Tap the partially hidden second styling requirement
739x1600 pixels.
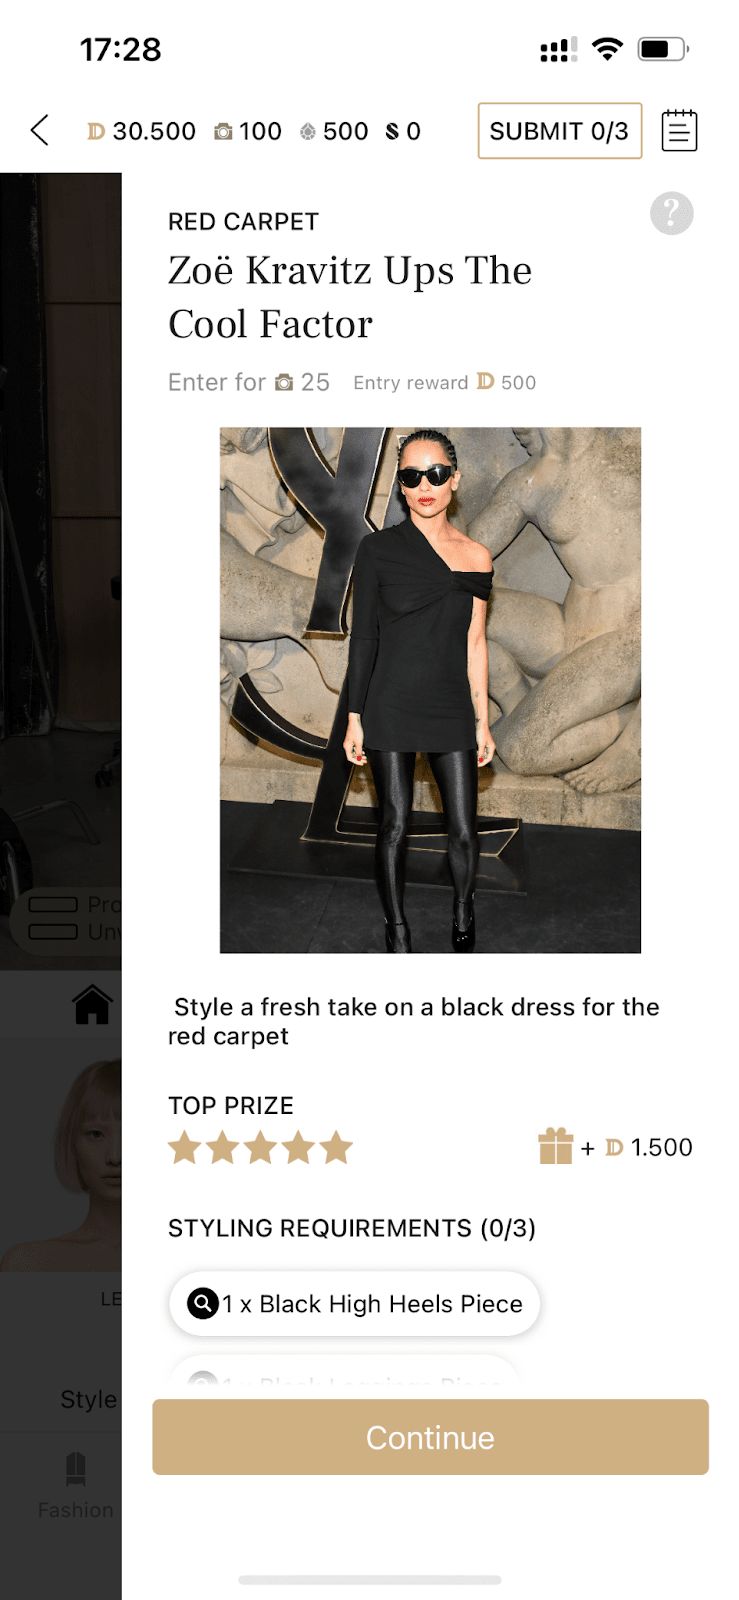tap(343, 1369)
